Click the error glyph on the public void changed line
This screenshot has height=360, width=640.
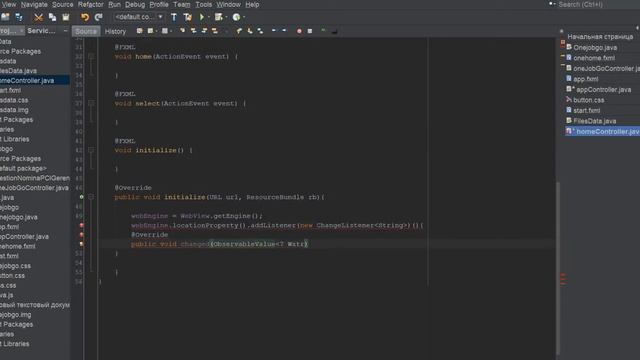click(82, 244)
